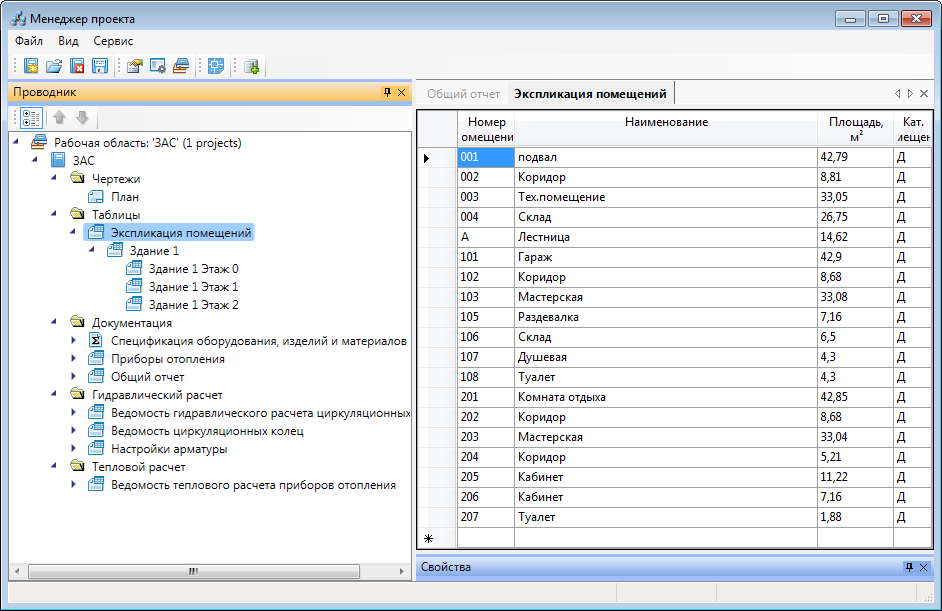The width and height of the screenshot is (942, 611).
Task: Click the new row asterisk marker
Action: [x=428, y=538]
